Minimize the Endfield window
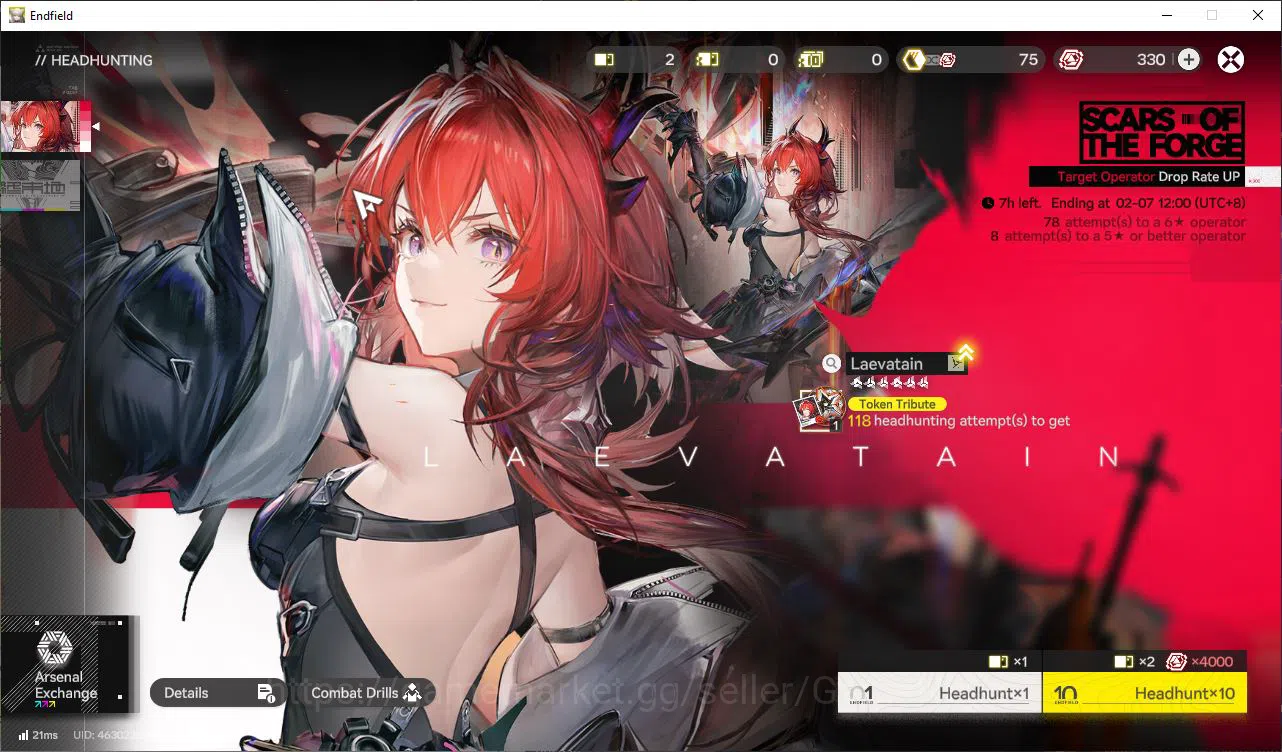The image size is (1282, 752). pos(1166,15)
